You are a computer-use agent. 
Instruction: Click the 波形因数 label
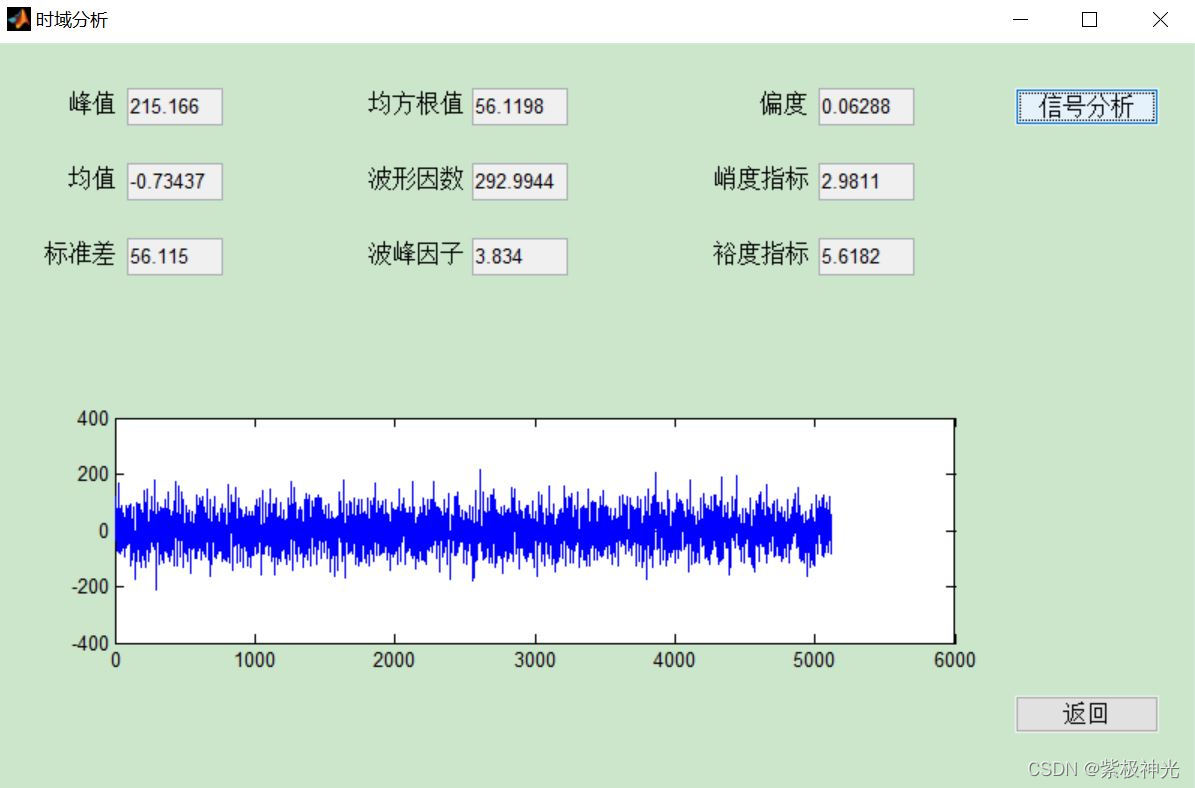(x=415, y=178)
